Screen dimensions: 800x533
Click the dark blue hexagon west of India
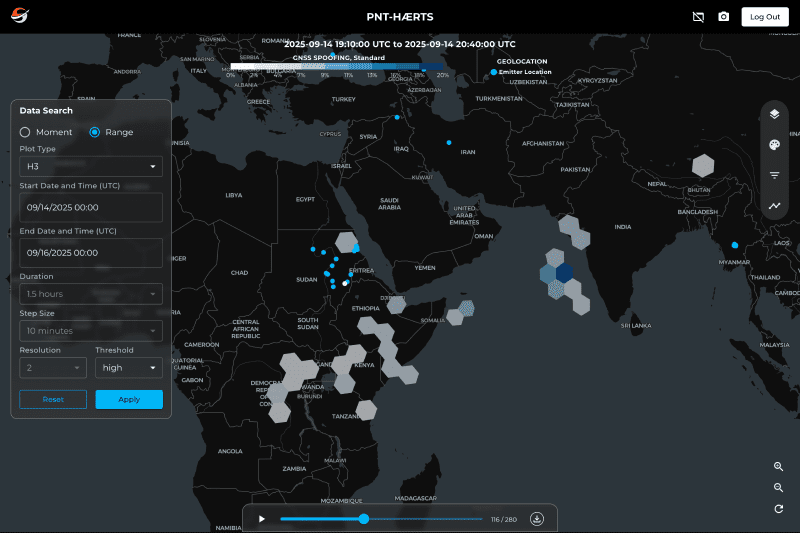564,273
